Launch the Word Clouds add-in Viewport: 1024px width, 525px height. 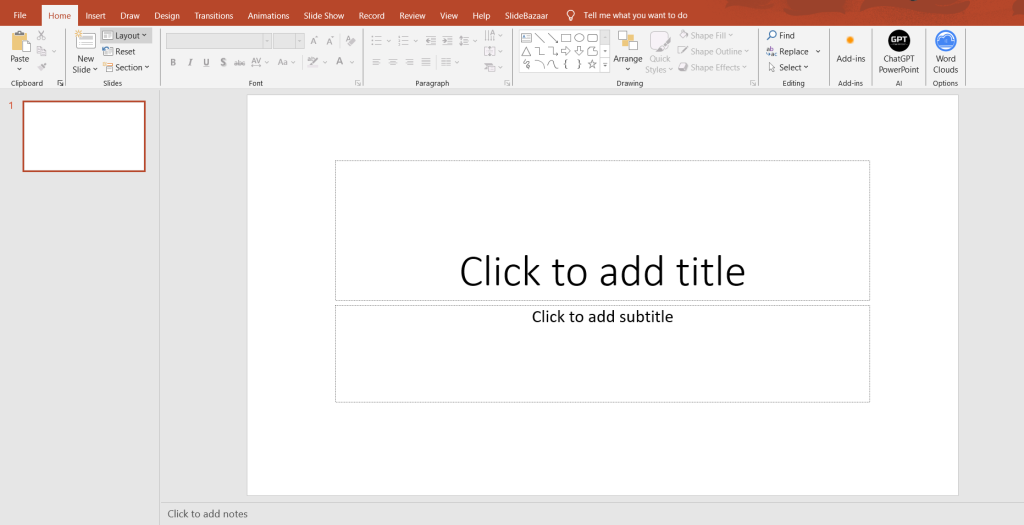945,42
